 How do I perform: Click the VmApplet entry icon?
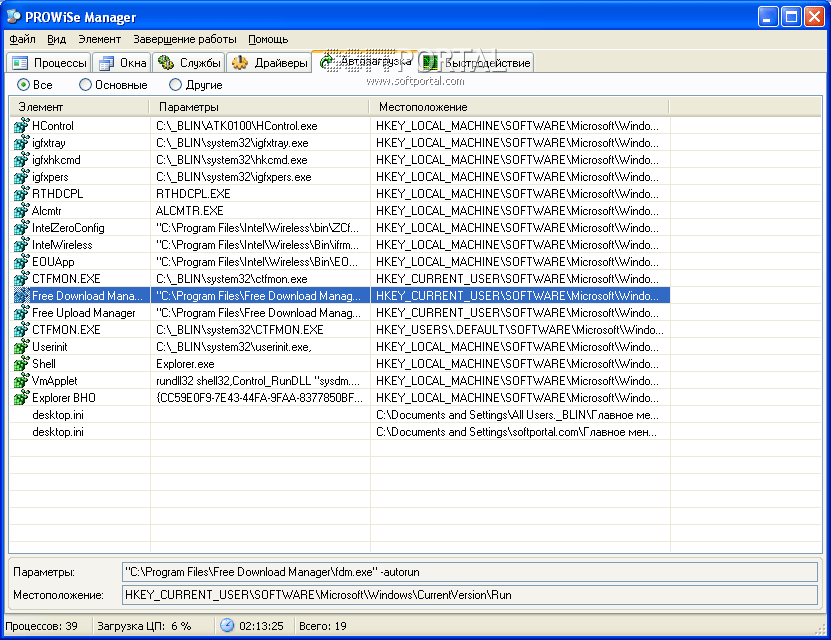tap(21, 380)
